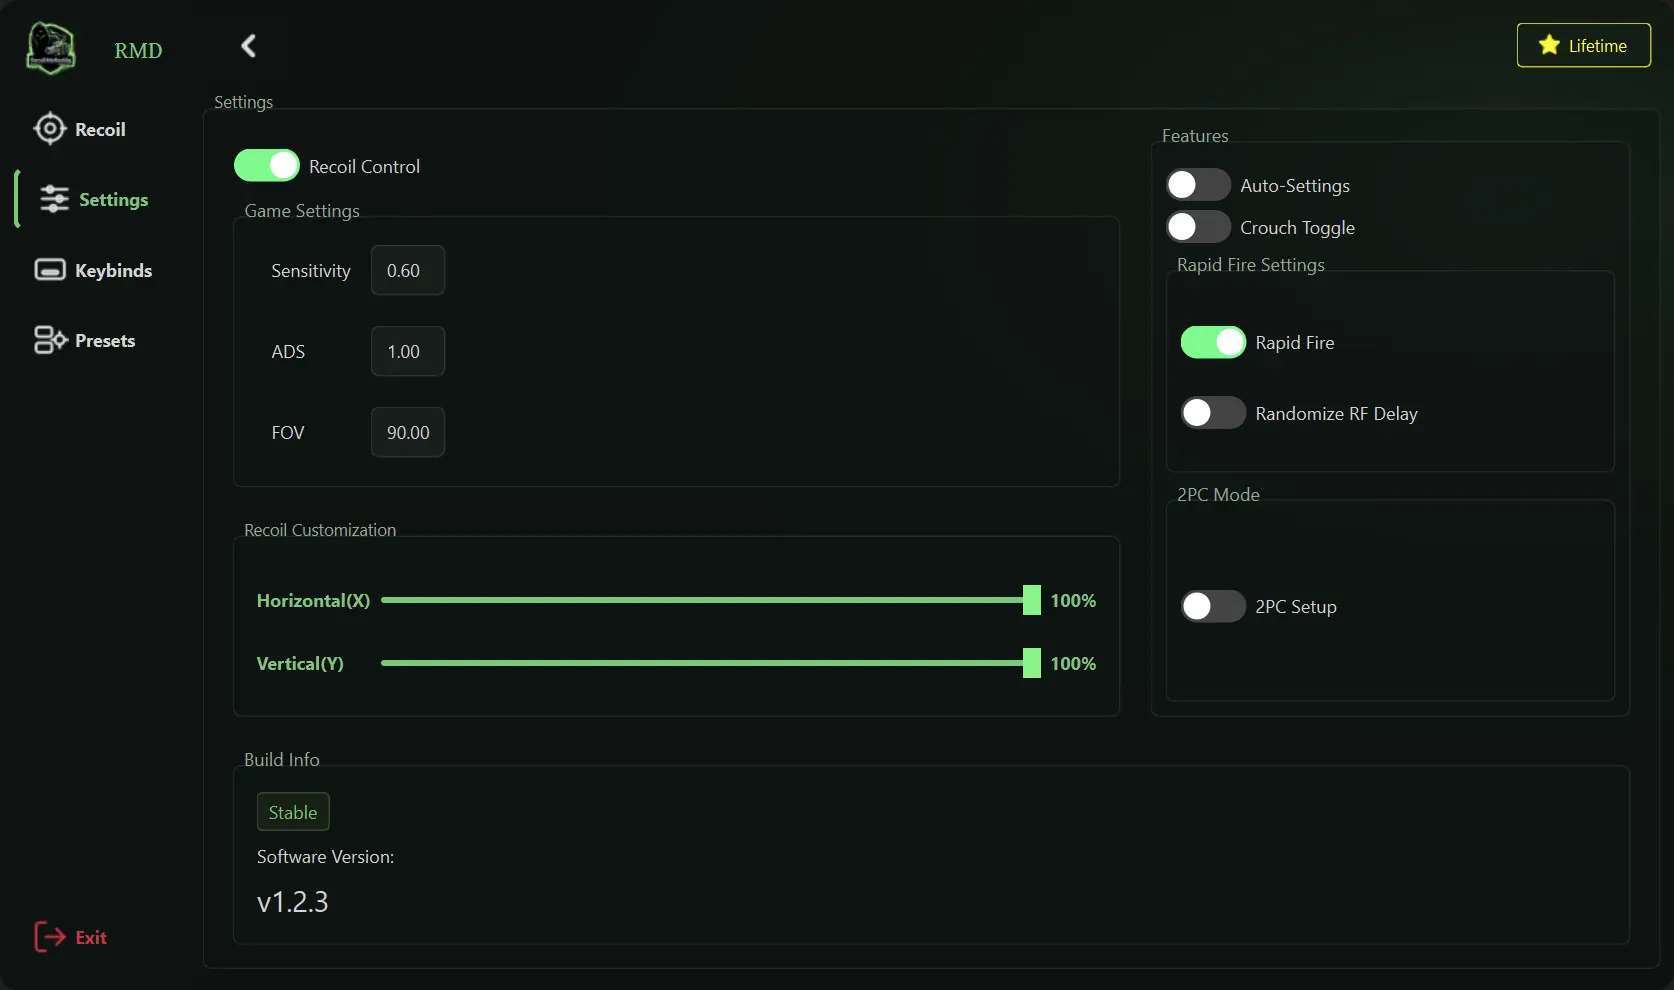1674x990 pixels.
Task: Open Keybinds using the keyboard icon
Action: pos(49,270)
